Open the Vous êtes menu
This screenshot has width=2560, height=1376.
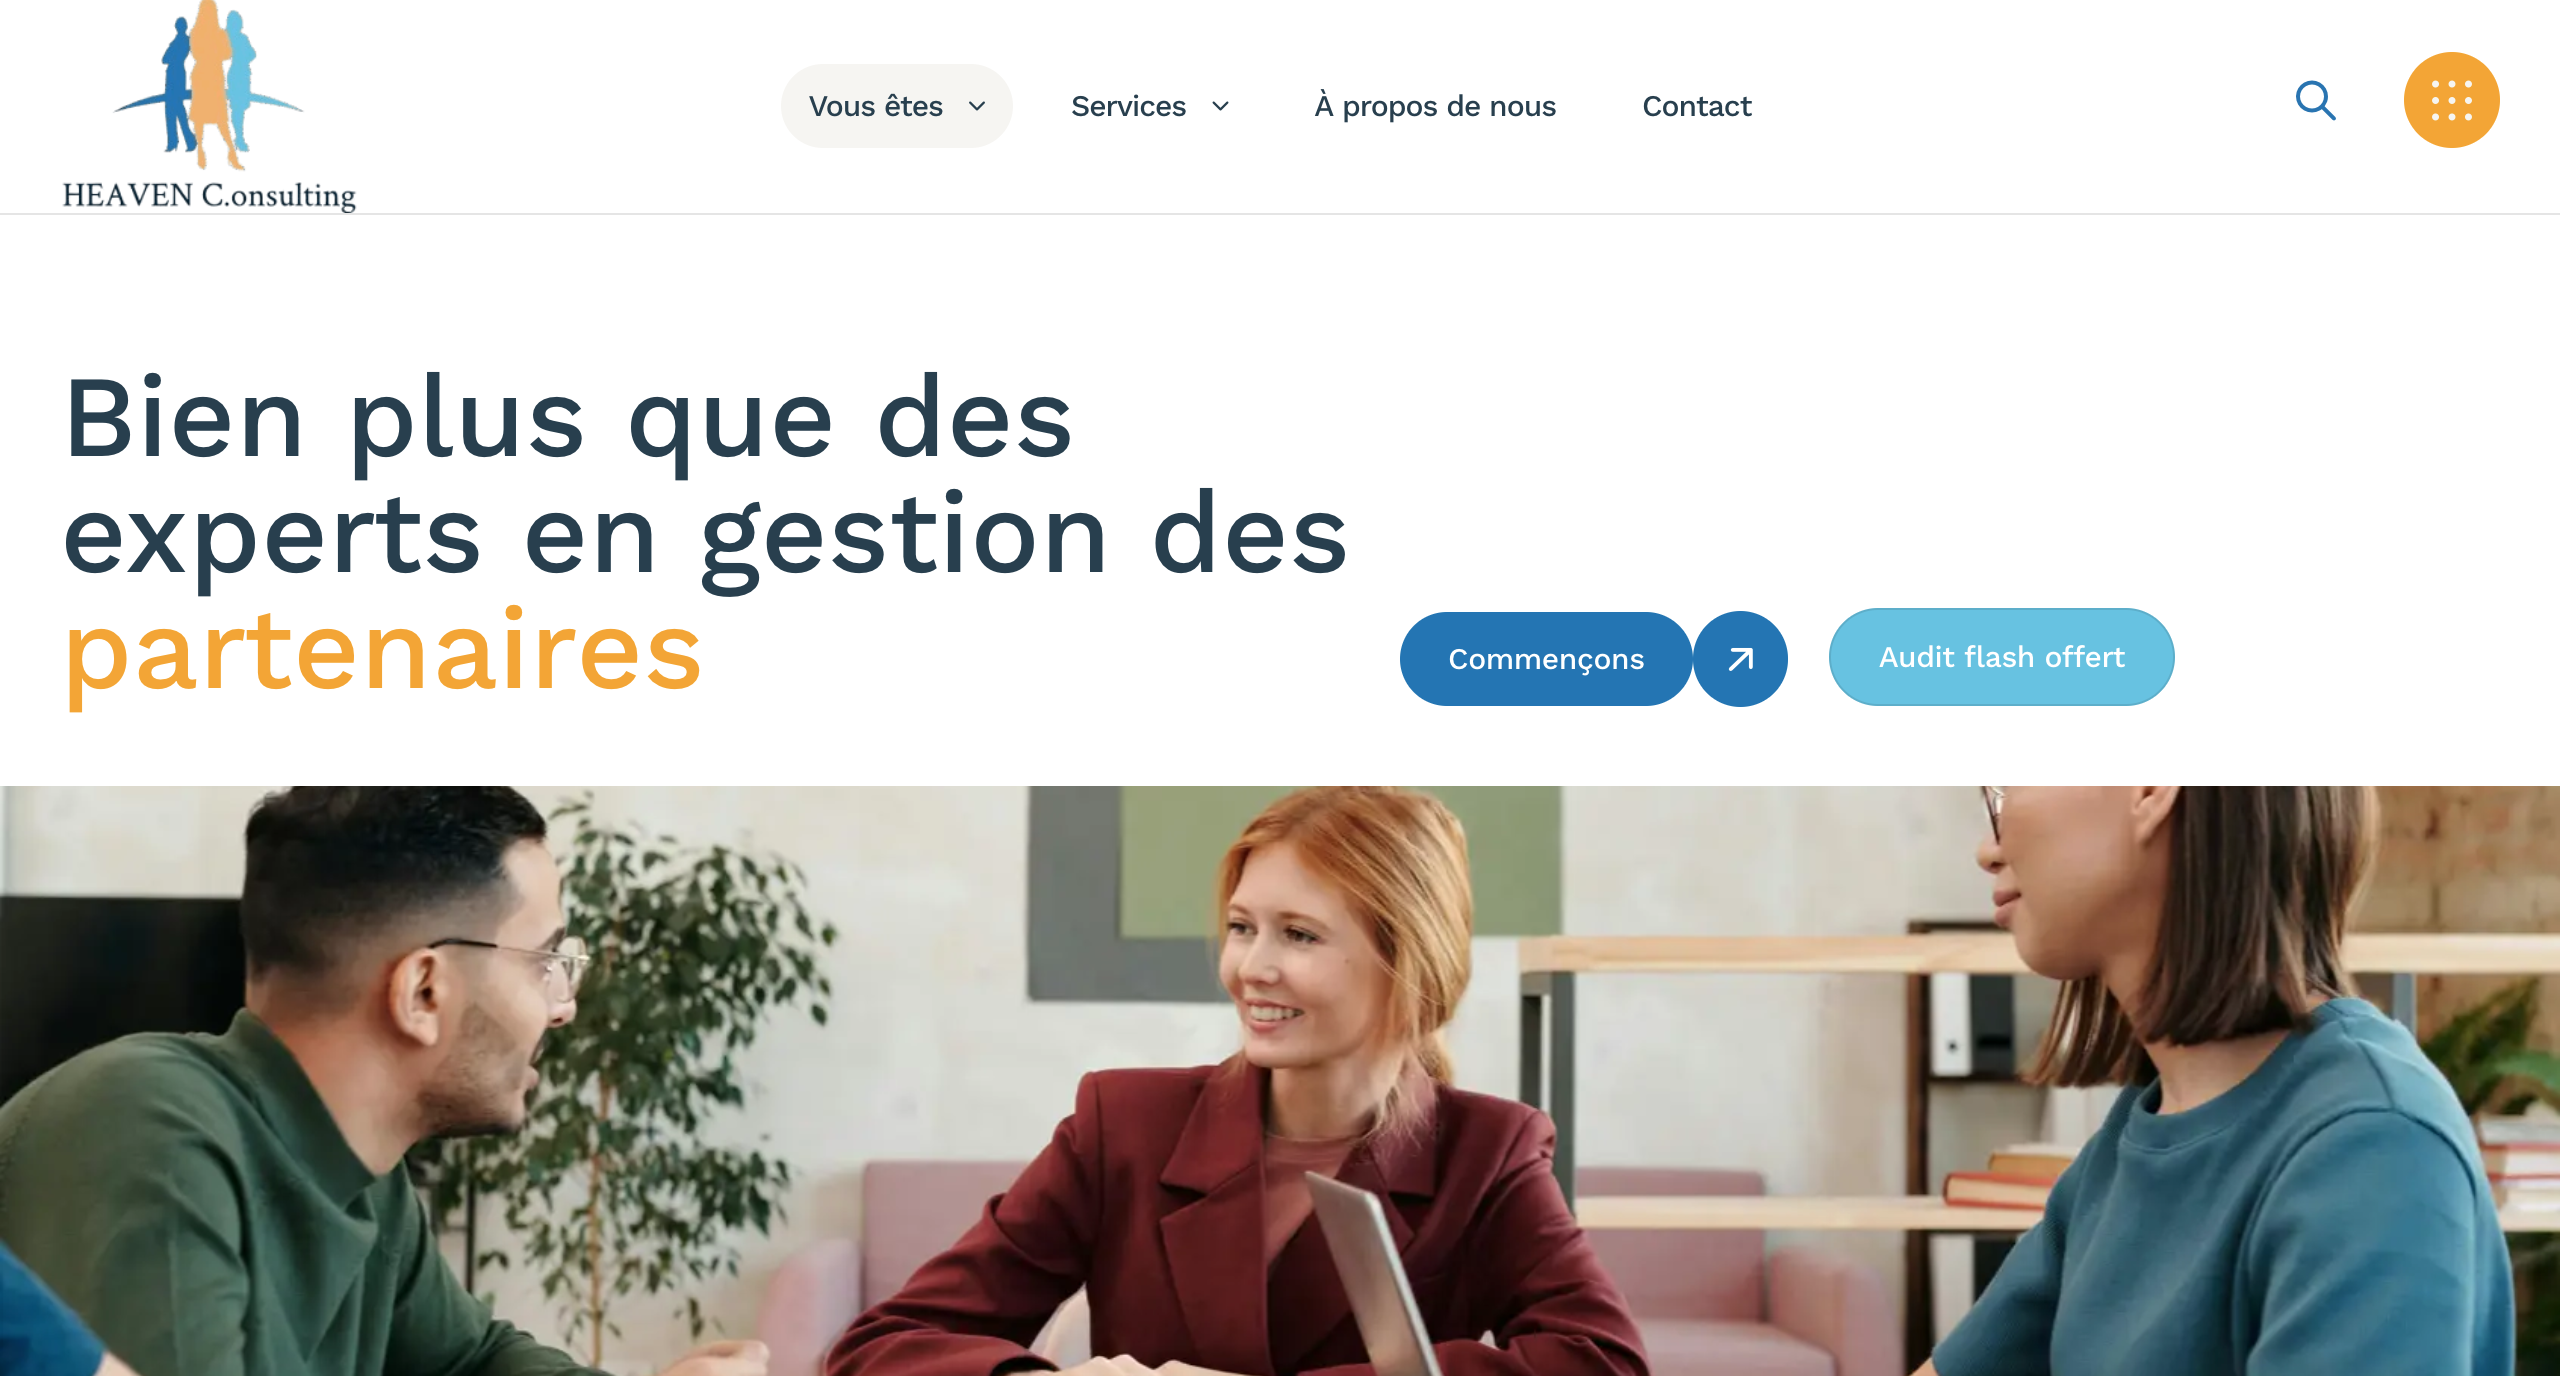896,106
